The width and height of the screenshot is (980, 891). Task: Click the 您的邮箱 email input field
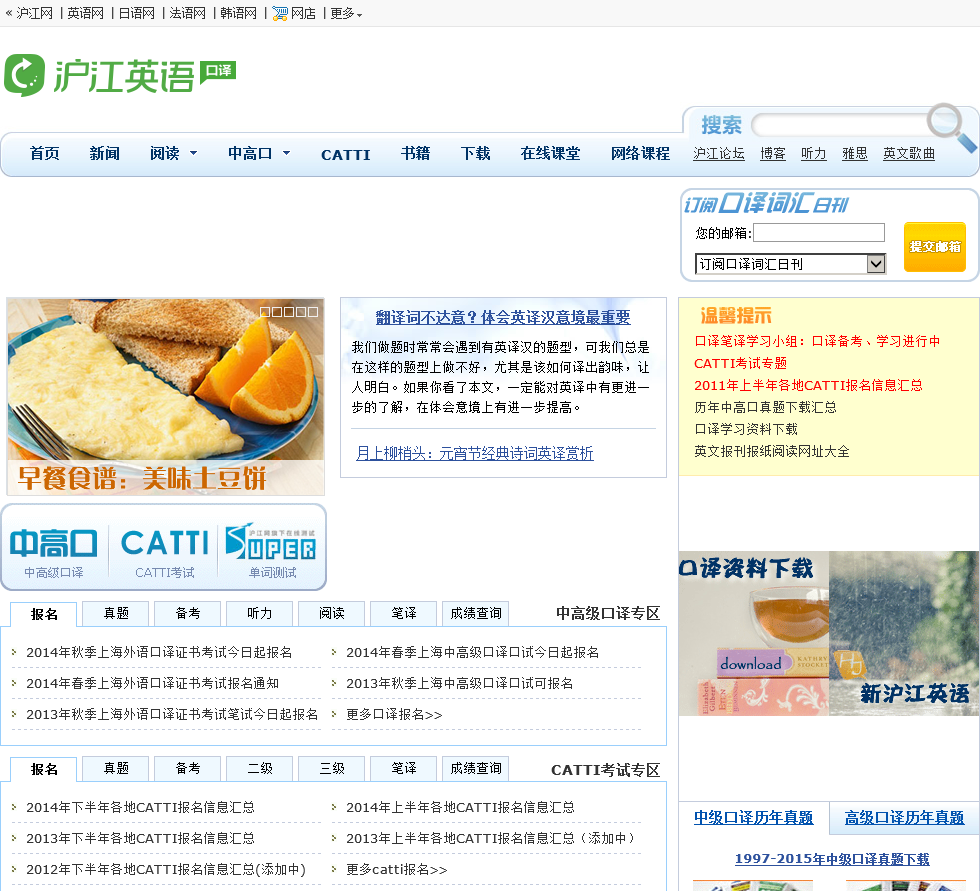click(x=819, y=233)
